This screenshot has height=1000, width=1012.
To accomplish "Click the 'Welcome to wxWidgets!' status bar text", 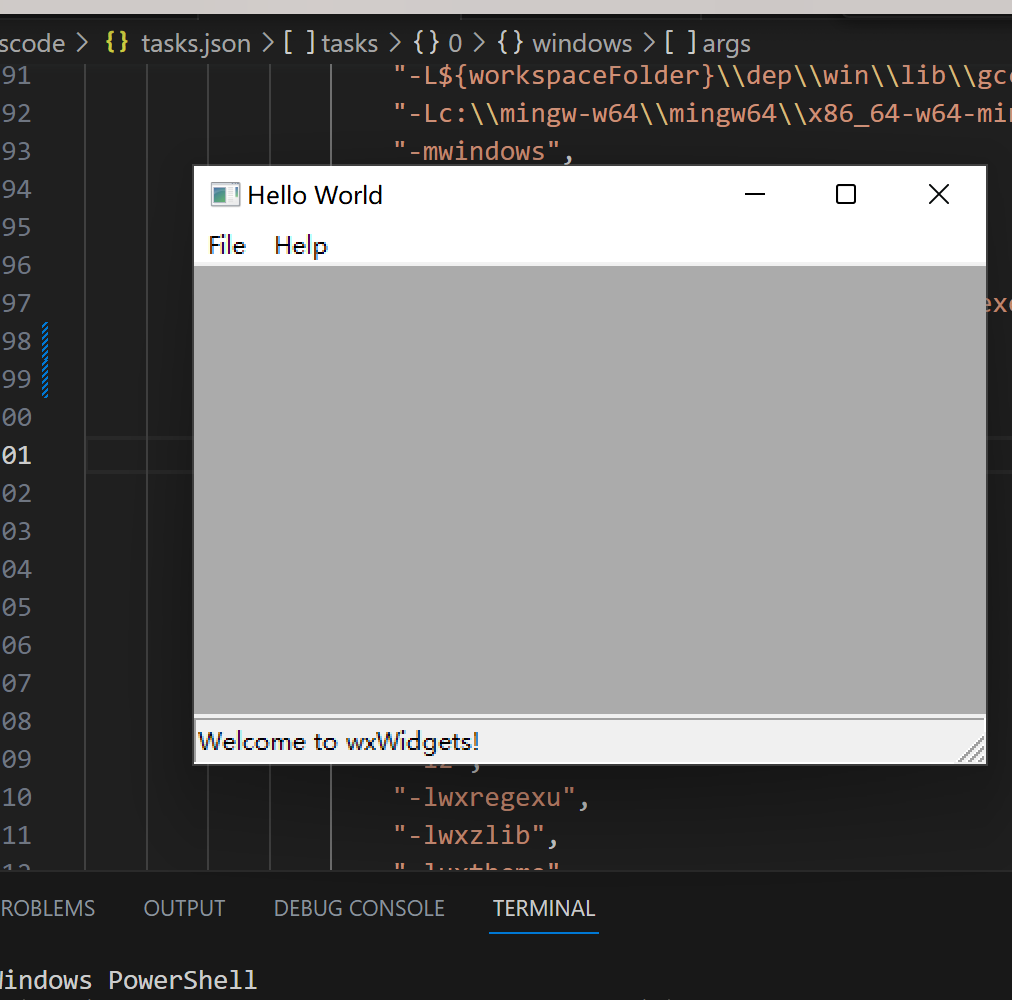I will pyautogui.click(x=338, y=741).
